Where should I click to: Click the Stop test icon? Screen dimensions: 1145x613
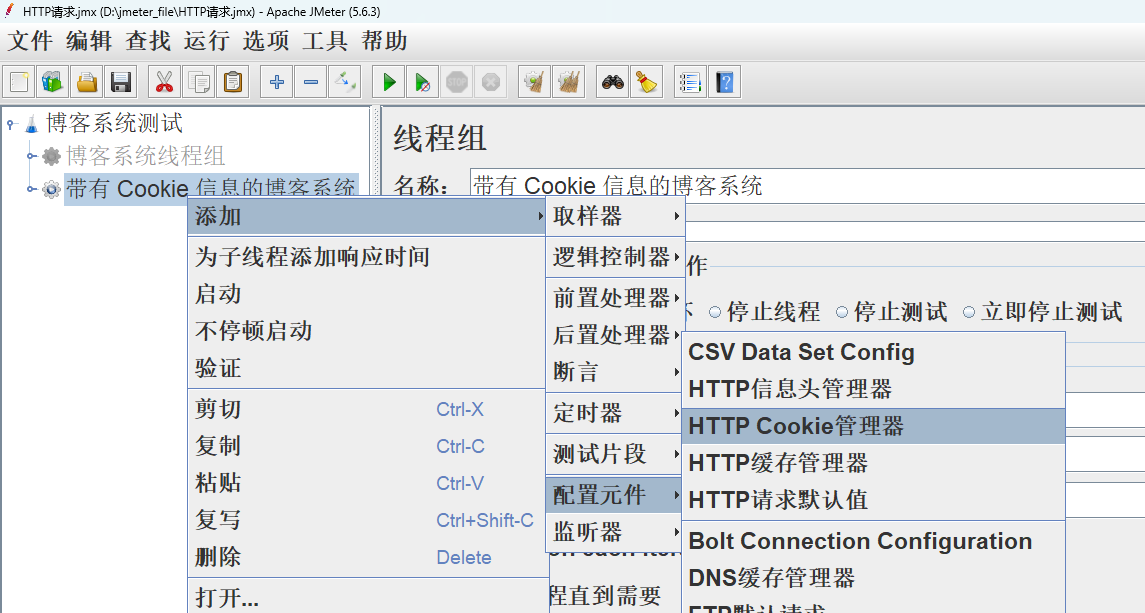click(456, 82)
